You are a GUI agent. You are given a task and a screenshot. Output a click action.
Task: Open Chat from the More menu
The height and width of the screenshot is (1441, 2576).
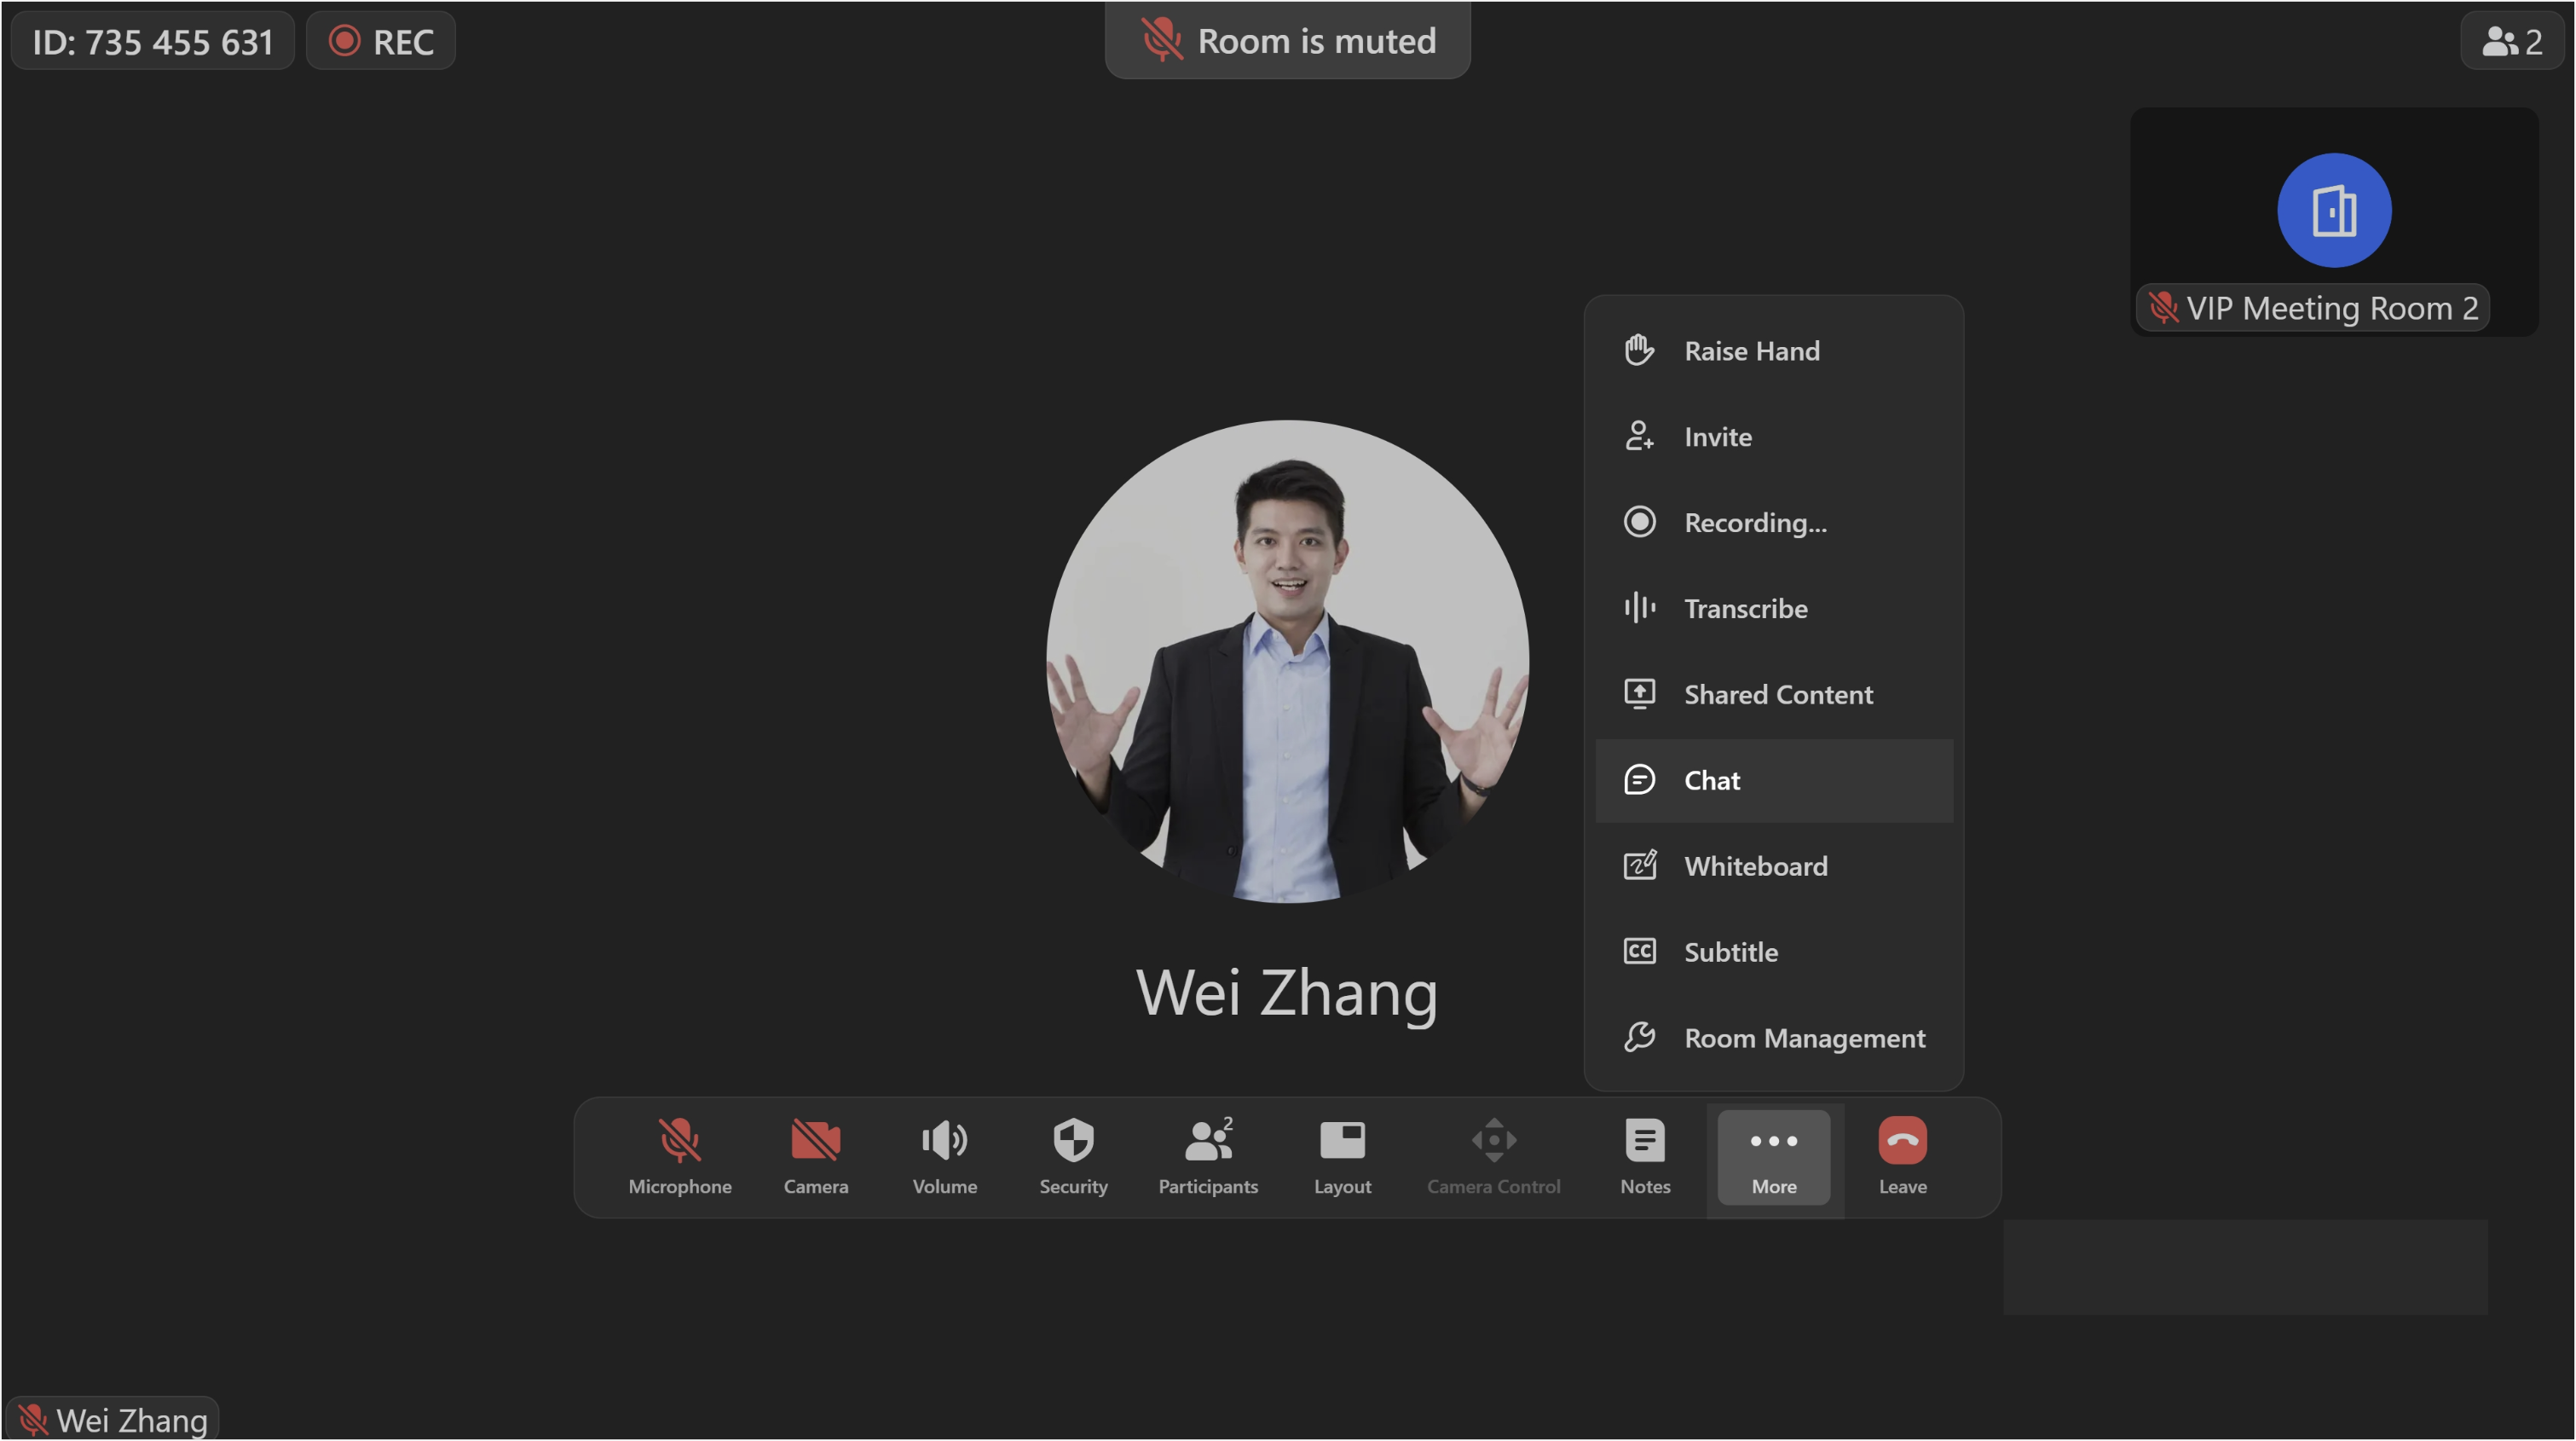point(1774,780)
